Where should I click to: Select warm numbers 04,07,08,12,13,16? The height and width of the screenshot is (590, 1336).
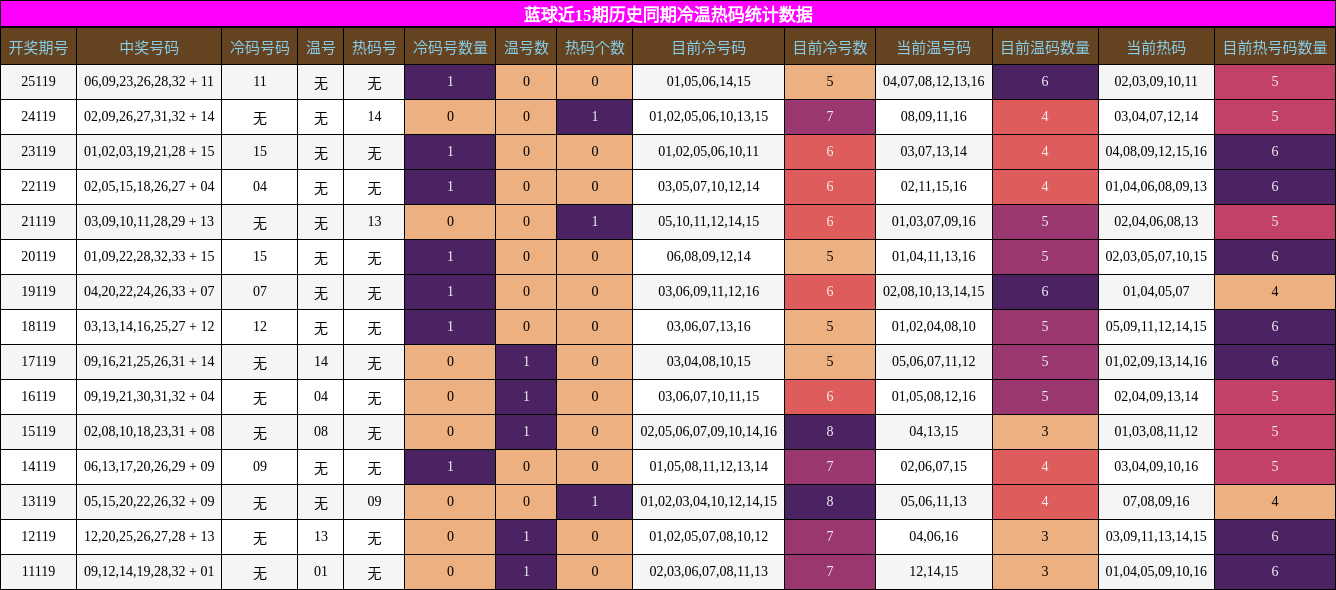[x=934, y=82]
